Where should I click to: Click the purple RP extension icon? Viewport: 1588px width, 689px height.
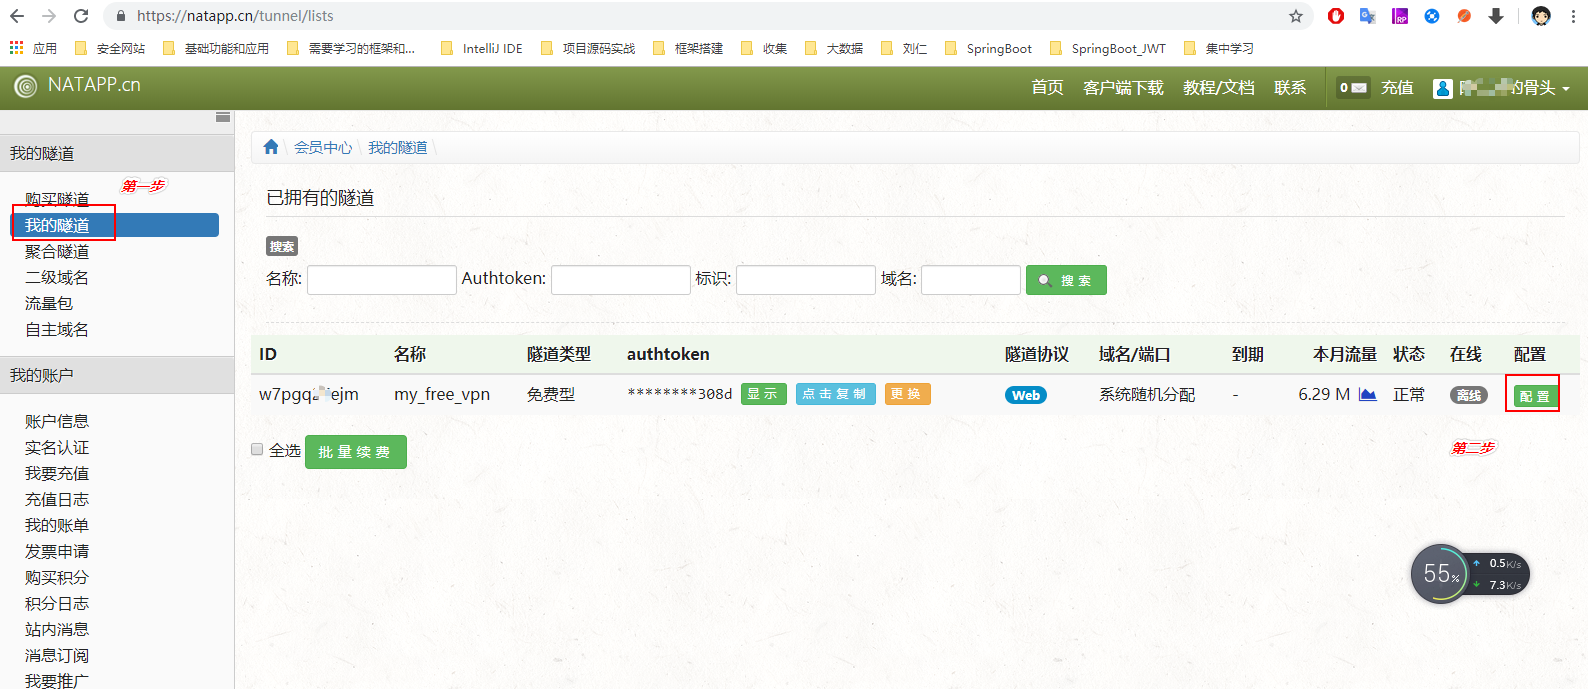[x=1400, y=16]
